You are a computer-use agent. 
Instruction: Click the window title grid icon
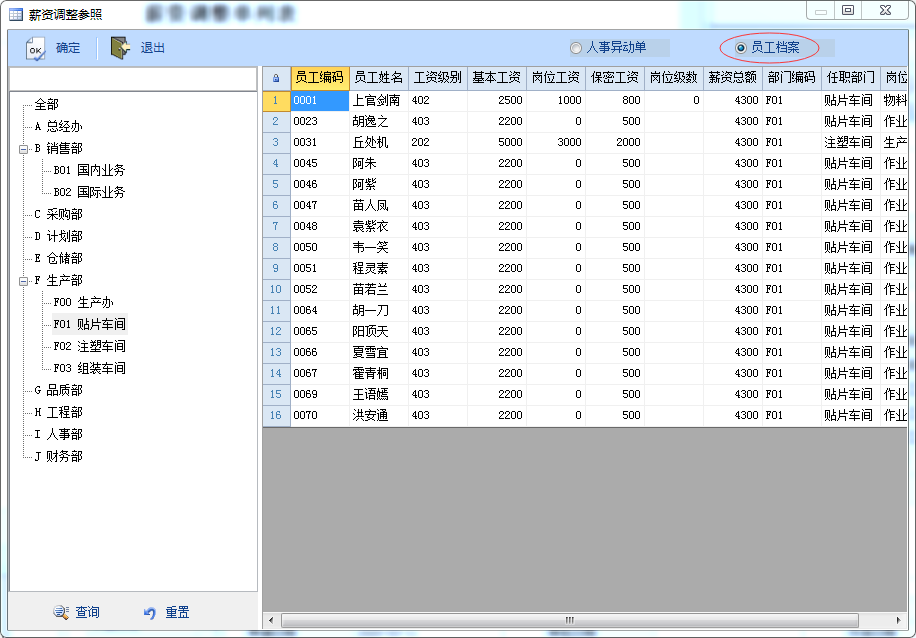pos(16,14)
